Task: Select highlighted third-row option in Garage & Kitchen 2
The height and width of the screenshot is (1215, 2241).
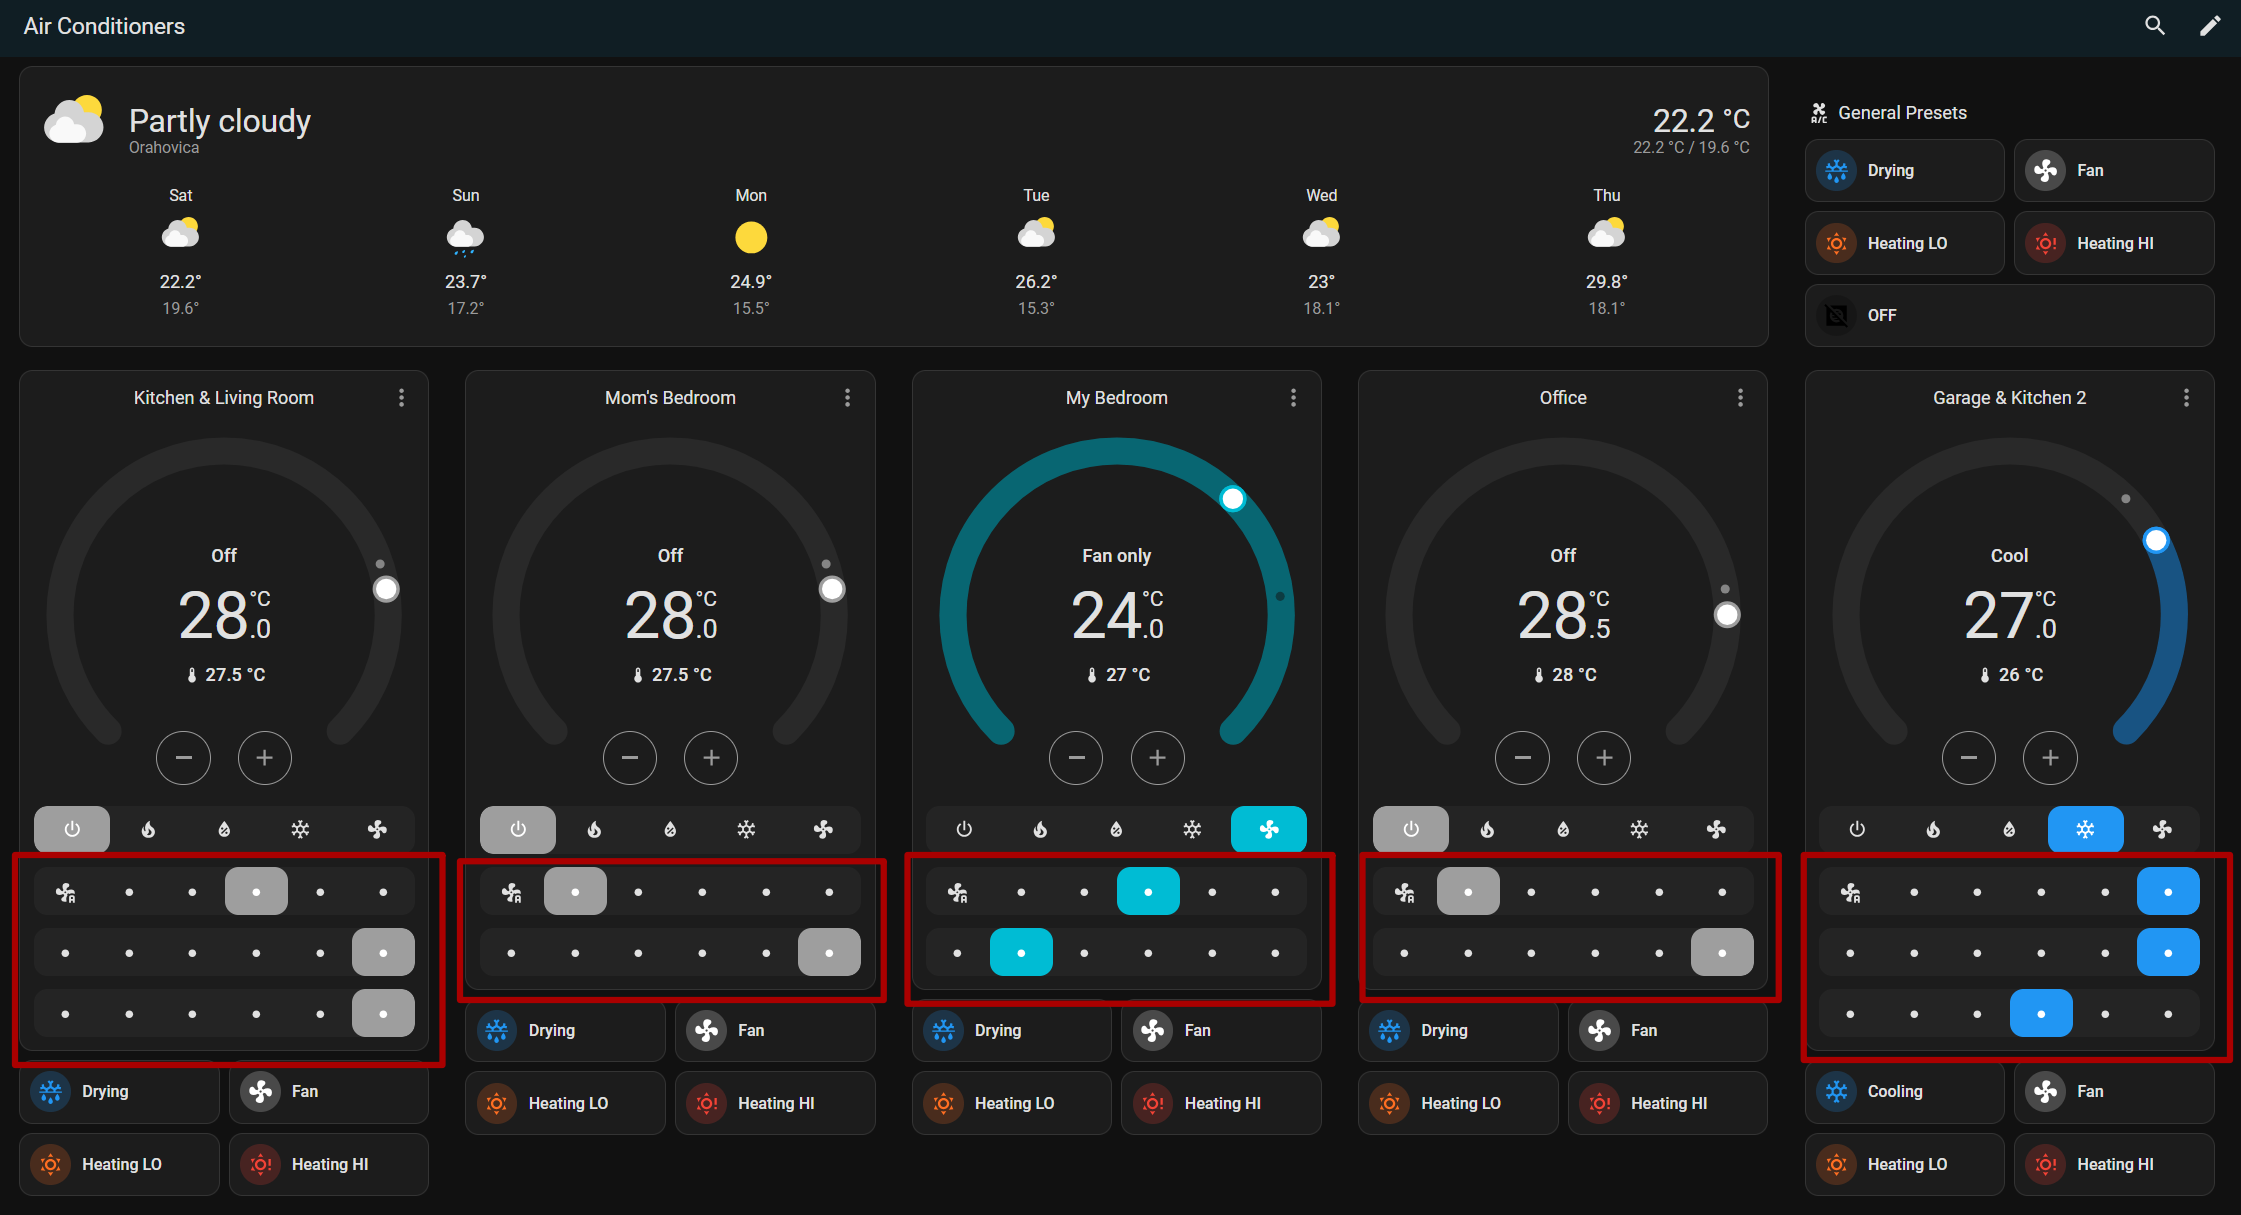Action: click(2041, 1014)
